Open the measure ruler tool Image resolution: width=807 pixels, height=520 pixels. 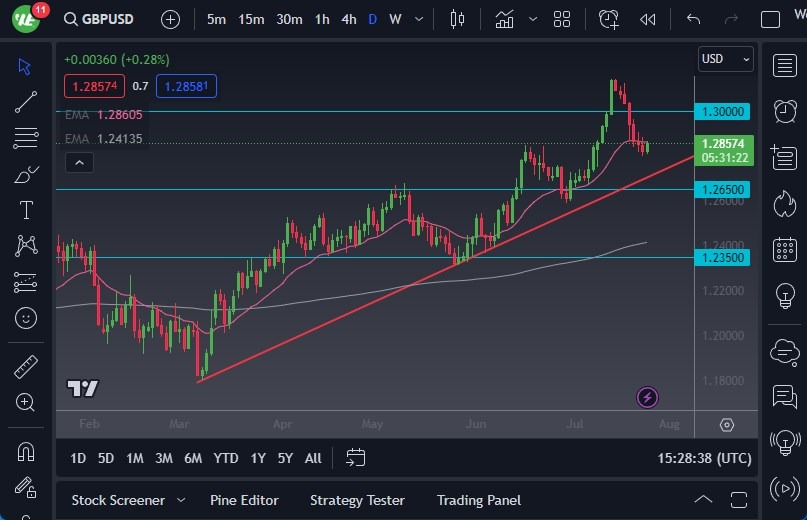(x=26, y=366)
